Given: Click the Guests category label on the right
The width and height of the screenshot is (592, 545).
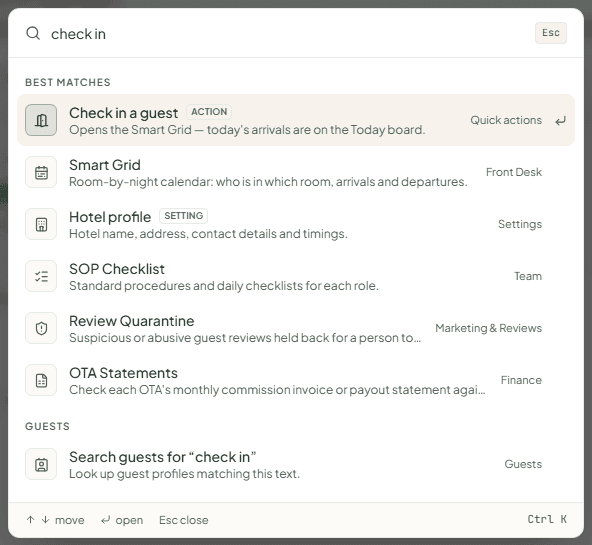Looking at the screenshot, I should click(x=523, y=464).
